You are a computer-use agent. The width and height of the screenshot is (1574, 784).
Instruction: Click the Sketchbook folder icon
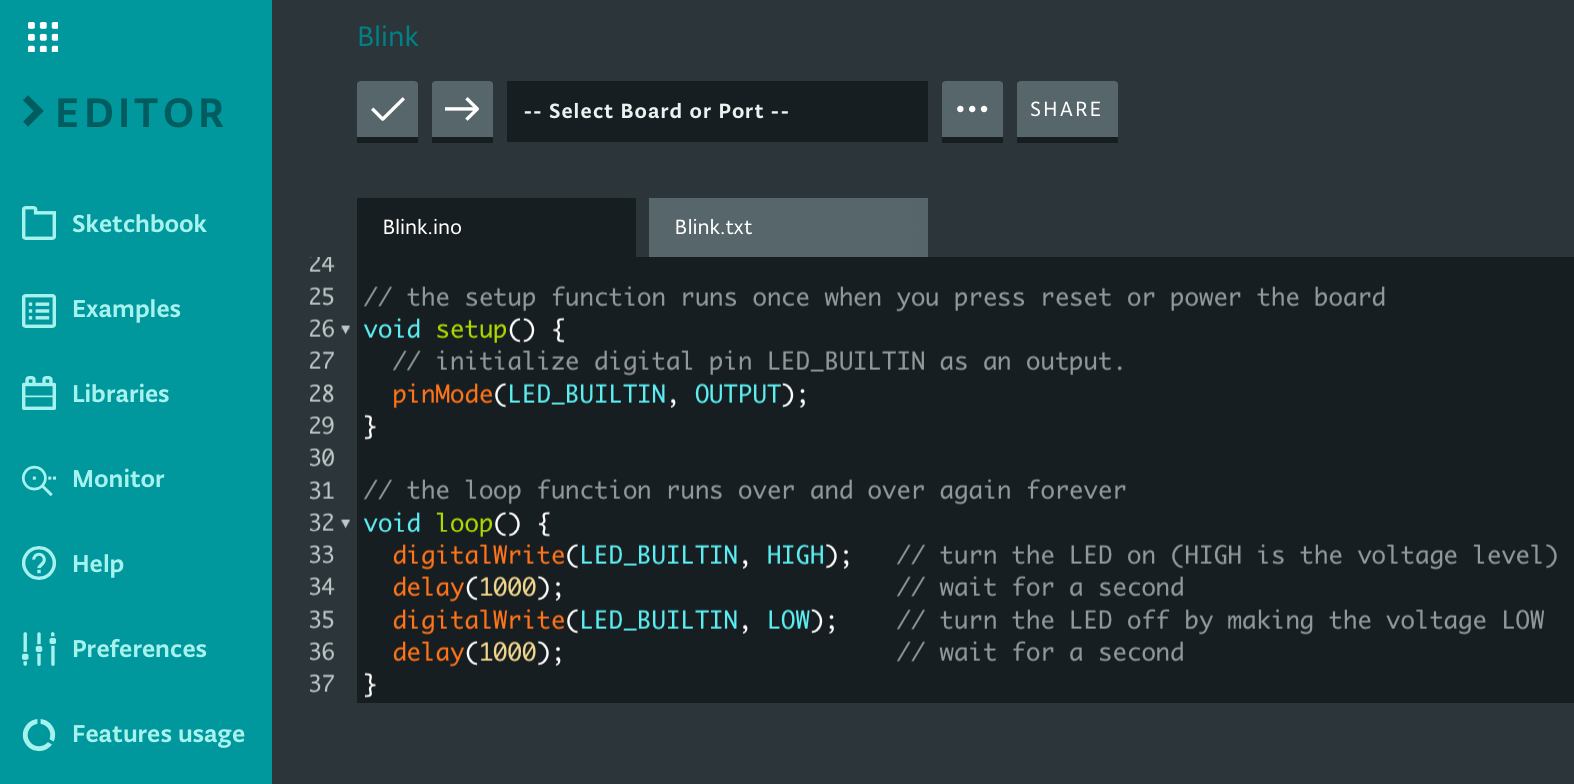coord(39,223)
